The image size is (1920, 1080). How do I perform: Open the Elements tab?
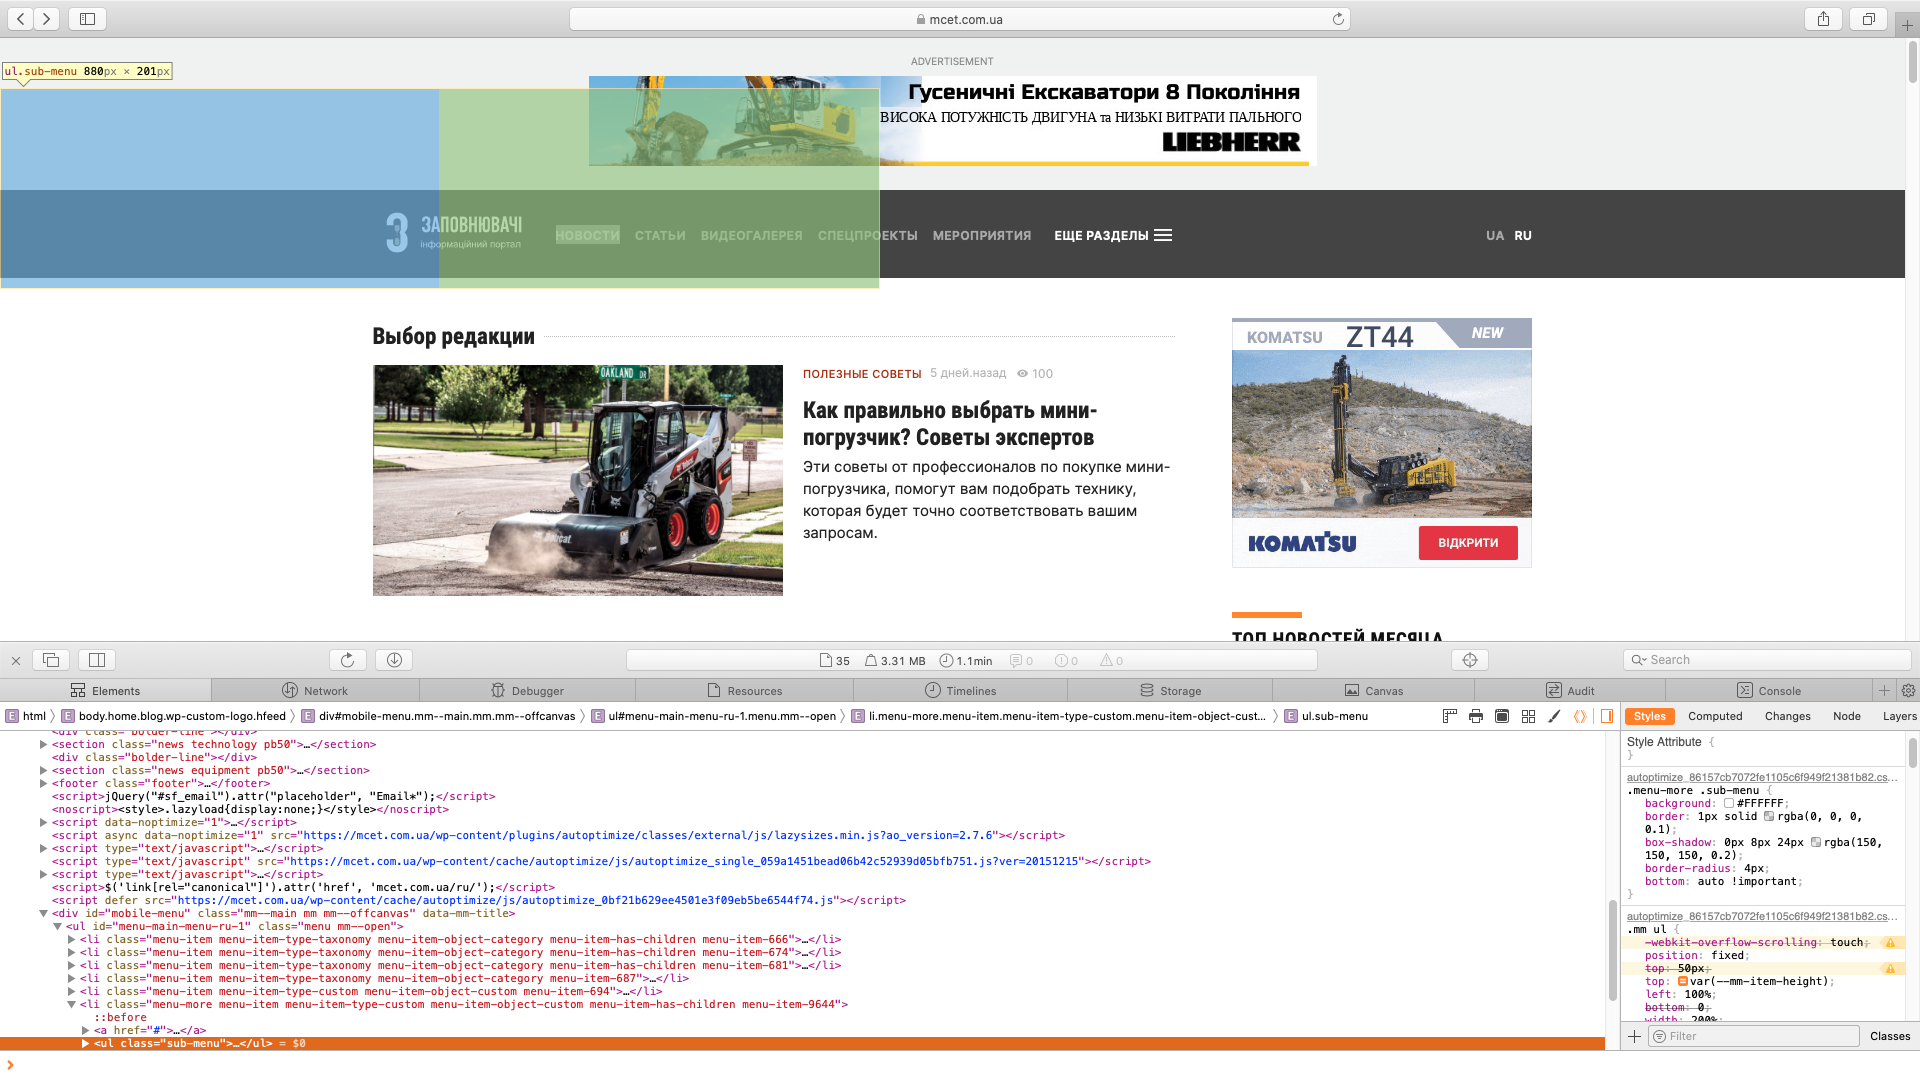[105, 690]
